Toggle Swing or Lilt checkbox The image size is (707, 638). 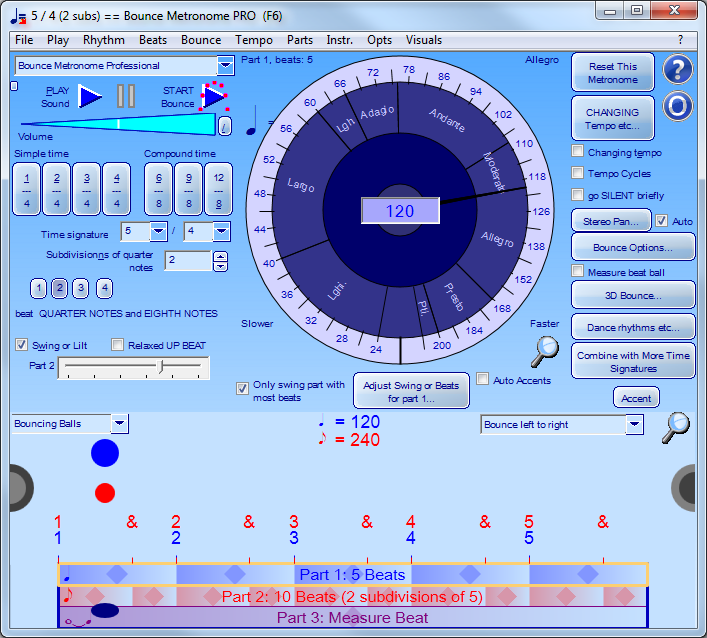(x=21, y=345)
